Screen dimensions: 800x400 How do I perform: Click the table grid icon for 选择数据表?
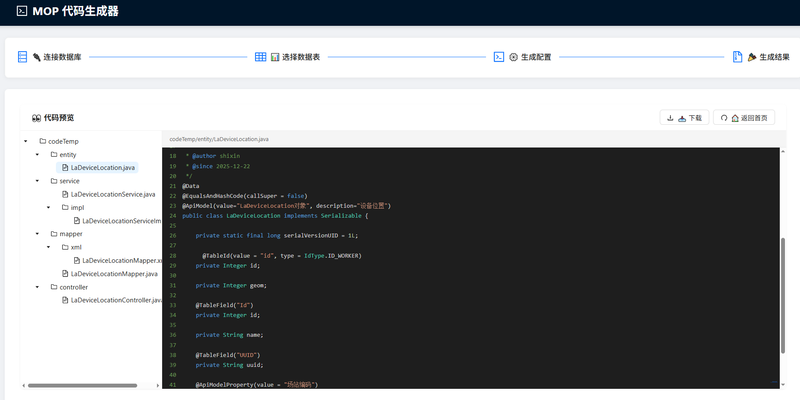pos(260,57)
